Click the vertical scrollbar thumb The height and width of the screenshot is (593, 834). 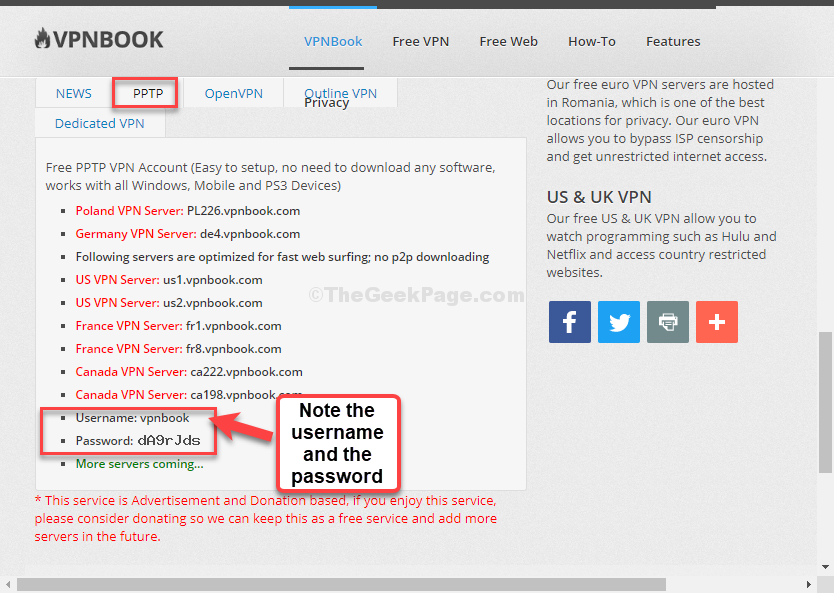tap(825, 402)
